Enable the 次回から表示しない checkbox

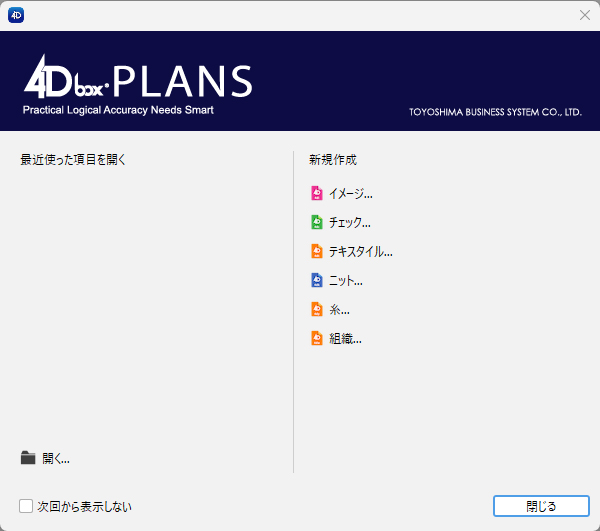click(x=26, y=506)
